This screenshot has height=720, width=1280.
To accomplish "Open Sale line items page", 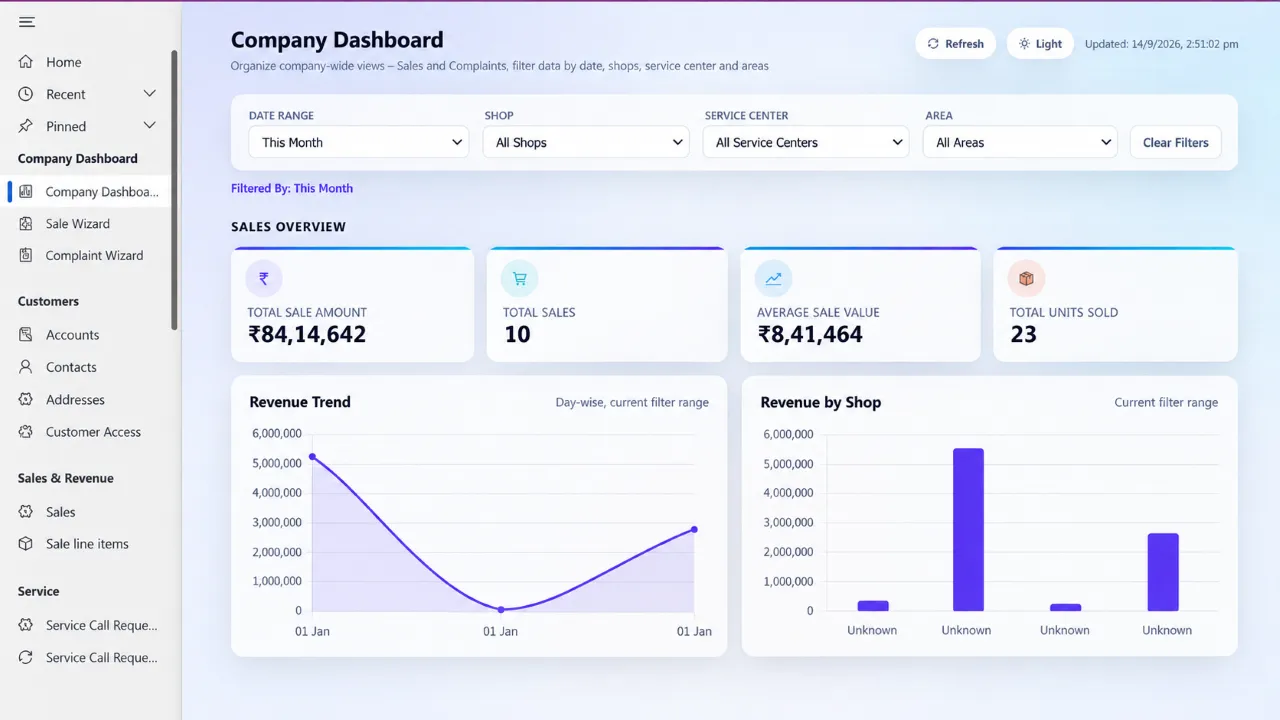I will (87, 544).
